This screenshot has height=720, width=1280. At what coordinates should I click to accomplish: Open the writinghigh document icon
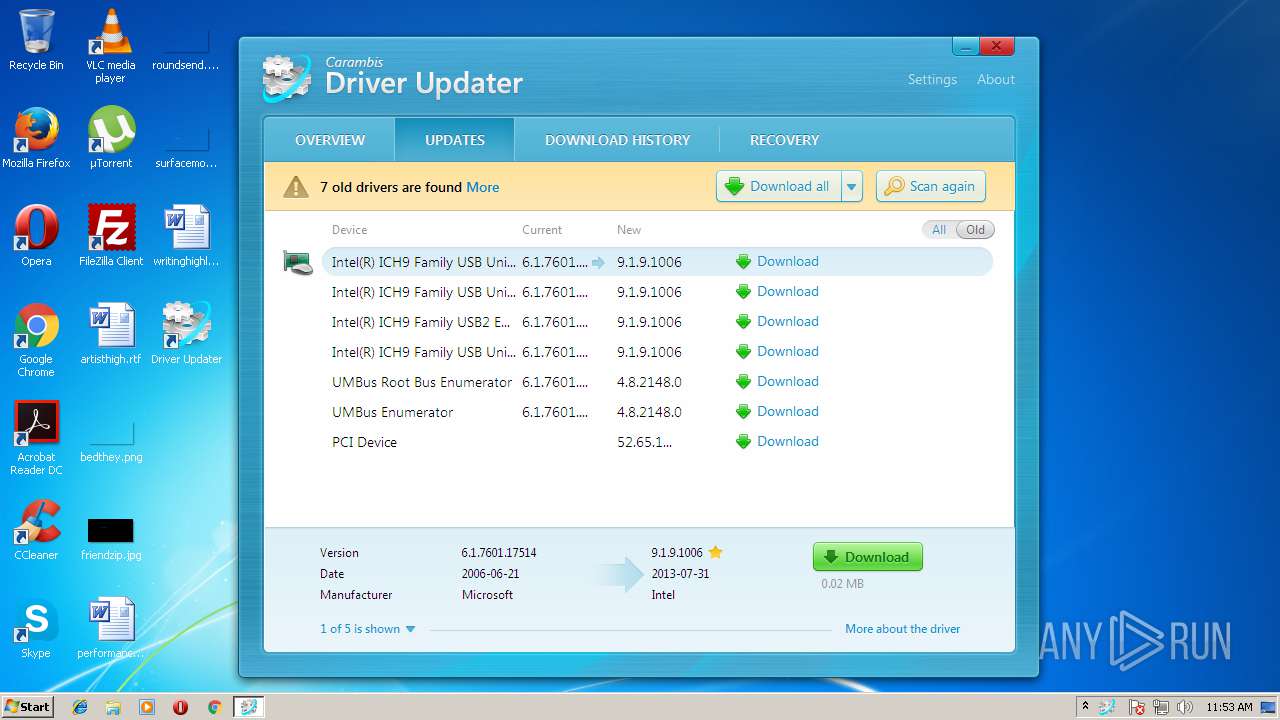tap(186, 236)
